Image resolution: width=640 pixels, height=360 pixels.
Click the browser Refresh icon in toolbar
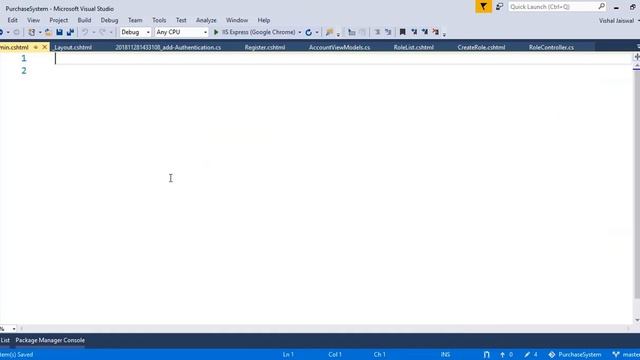pos(309,32)
